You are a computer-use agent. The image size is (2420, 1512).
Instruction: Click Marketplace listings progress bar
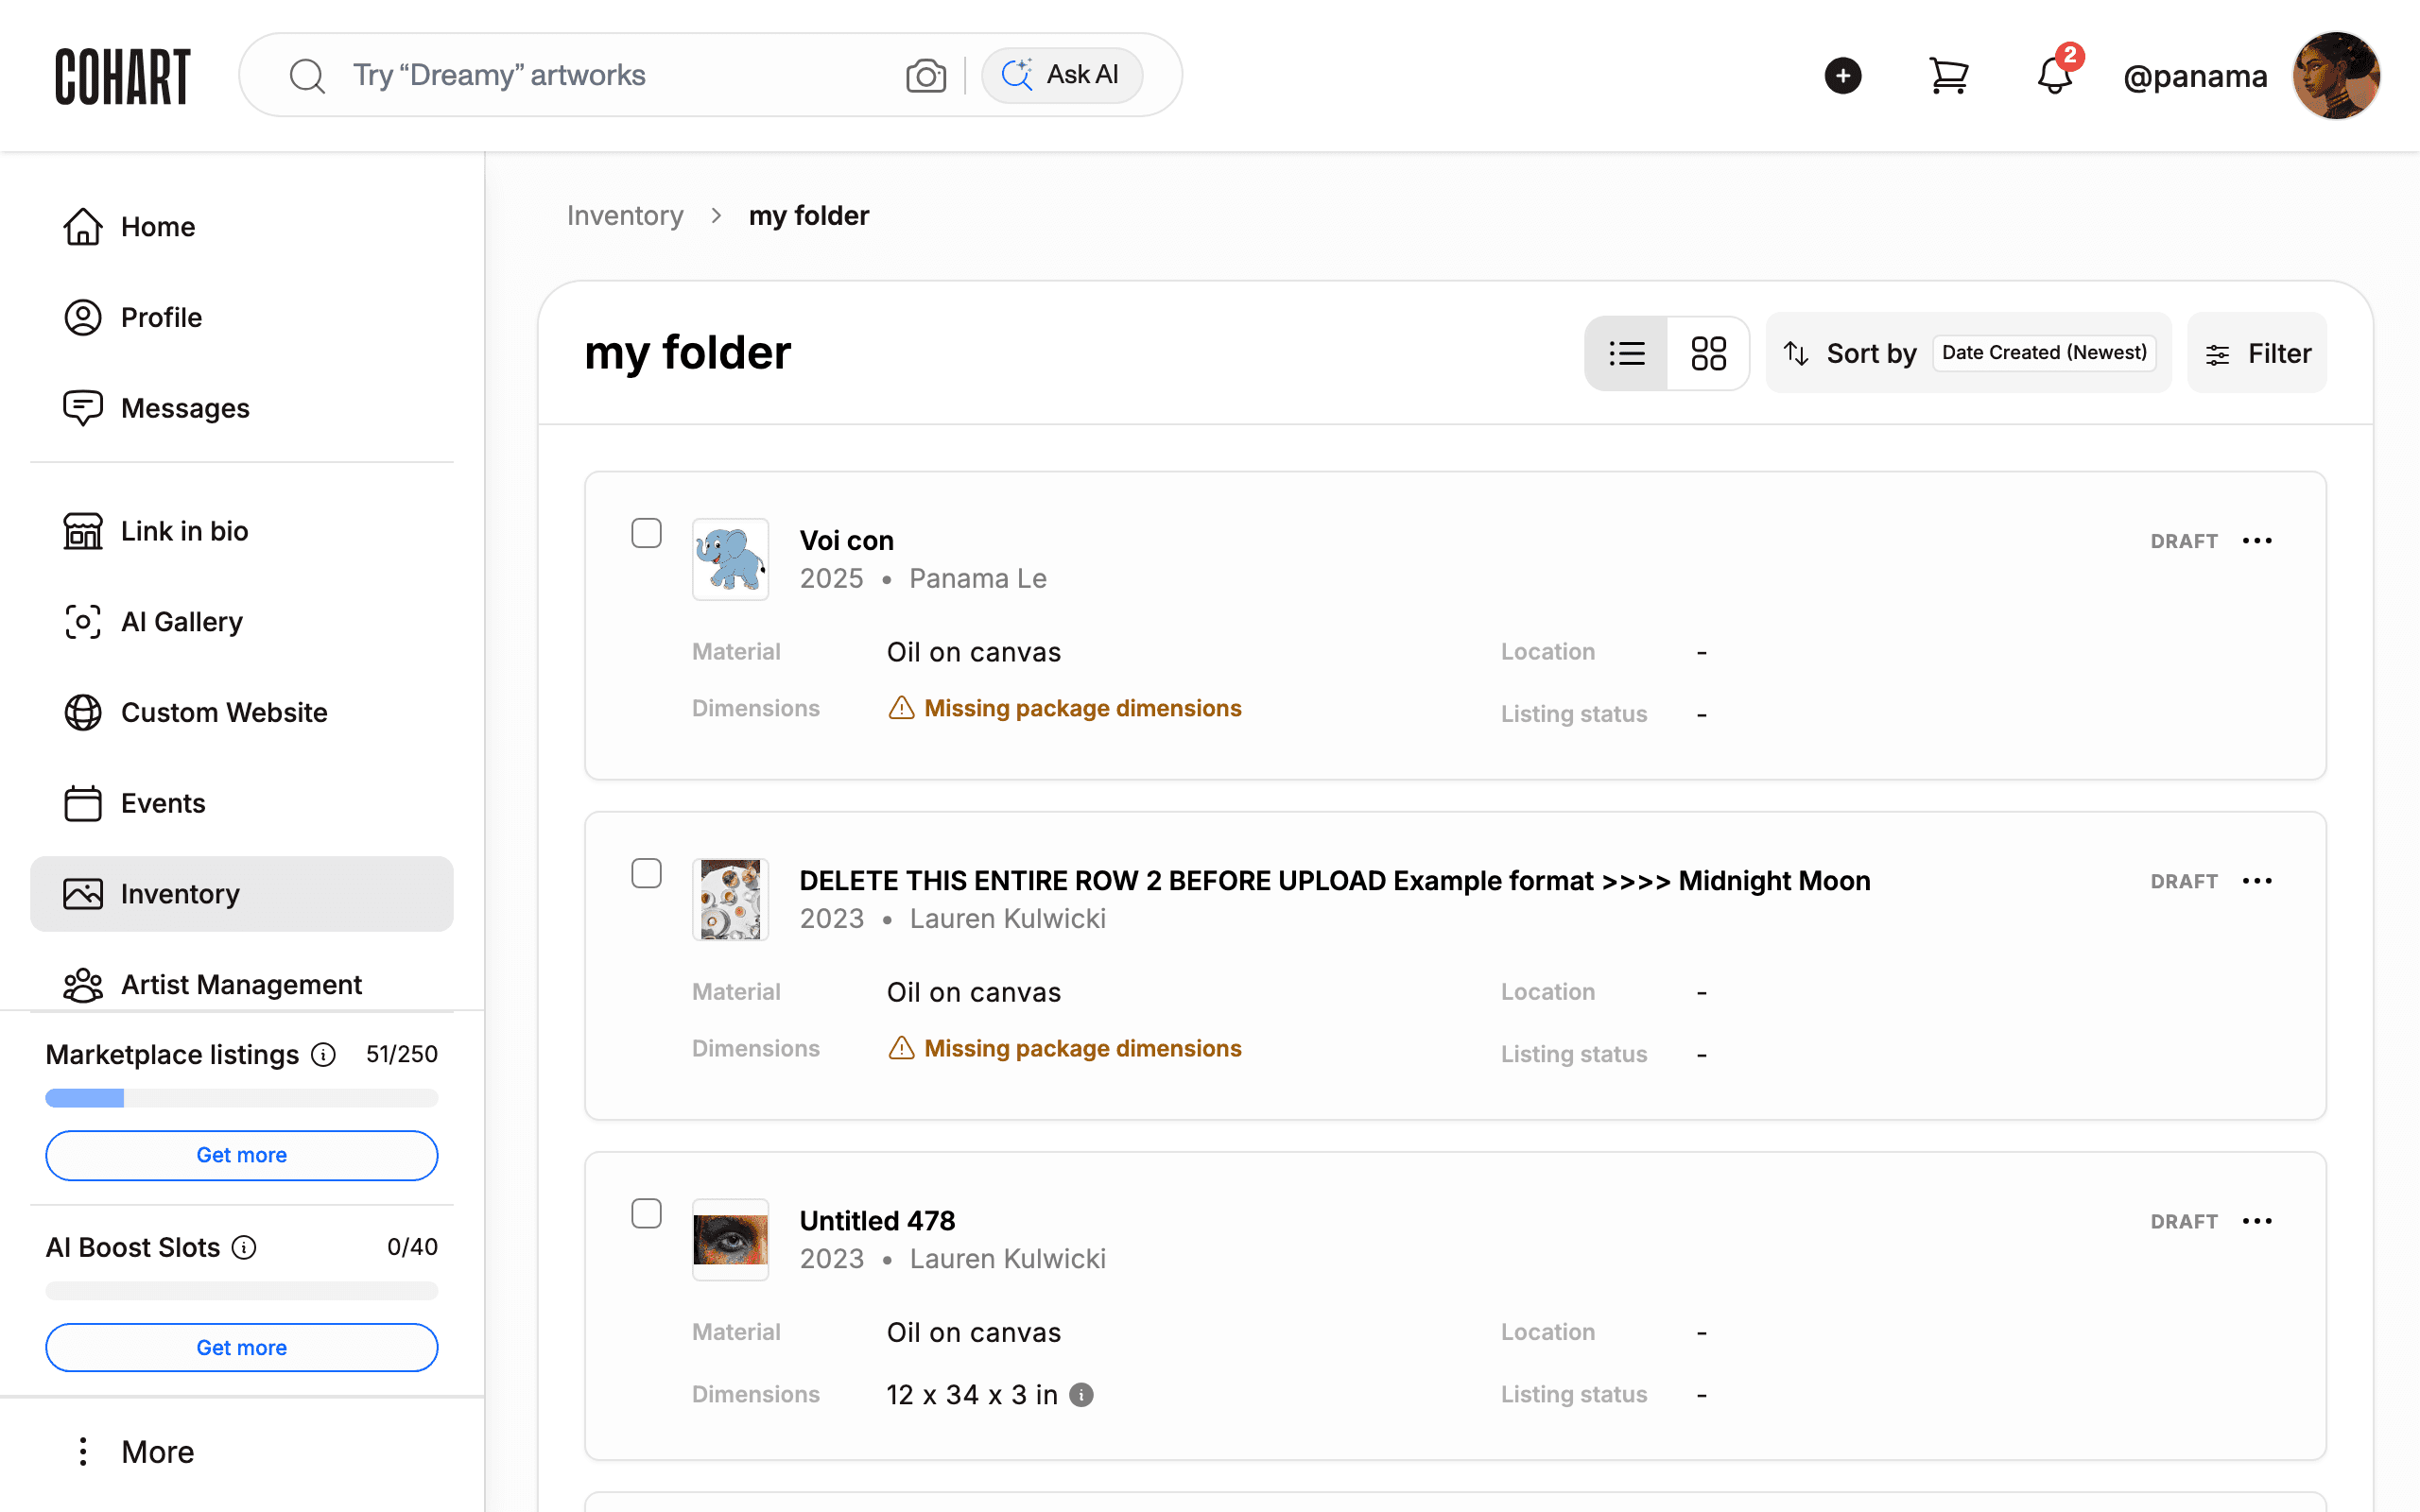click(x=242, y=1098)
